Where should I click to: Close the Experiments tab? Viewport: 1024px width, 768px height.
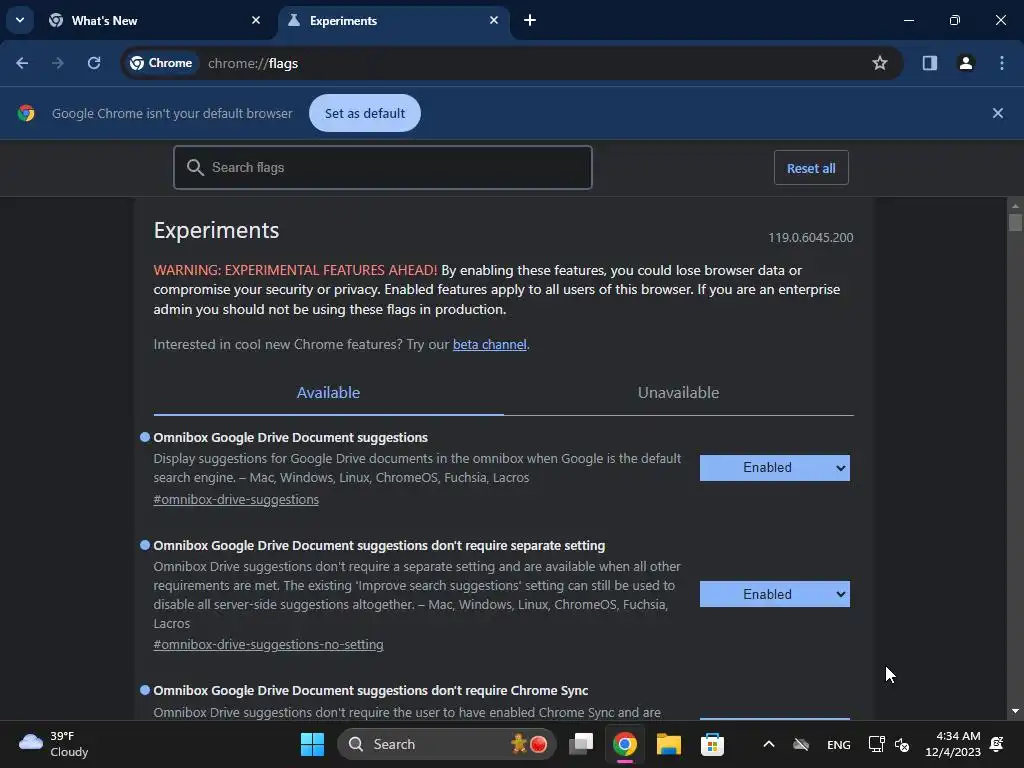[x=494, y=20]
